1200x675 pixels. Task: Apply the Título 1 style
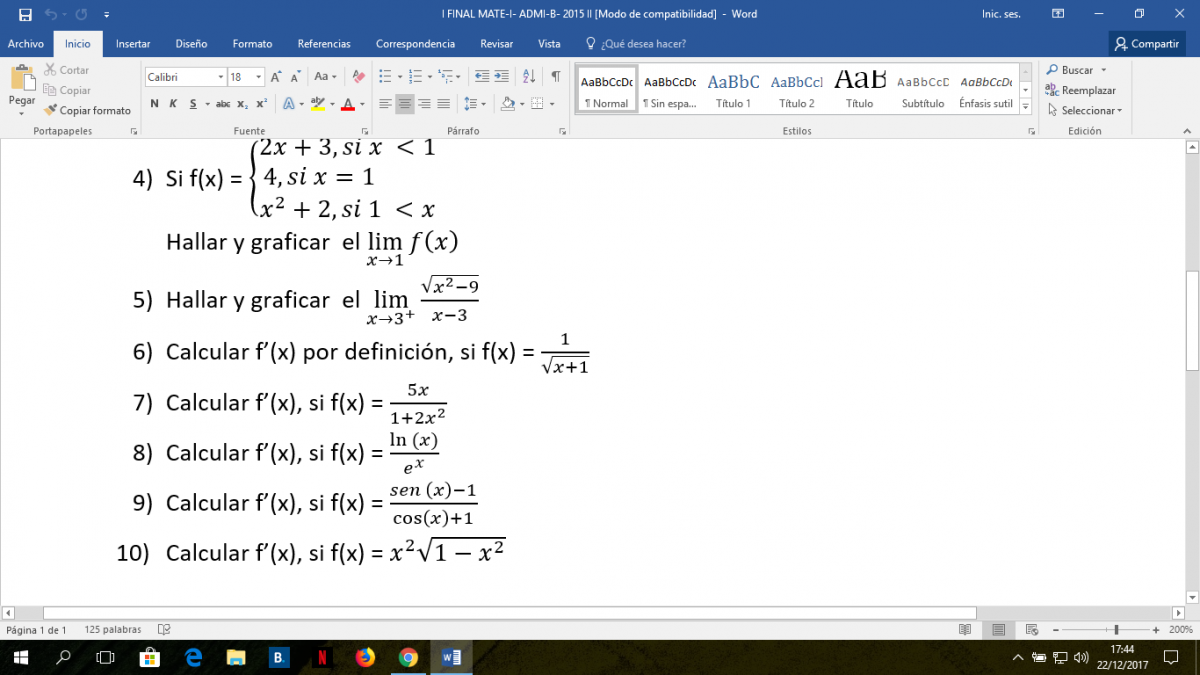733,90
